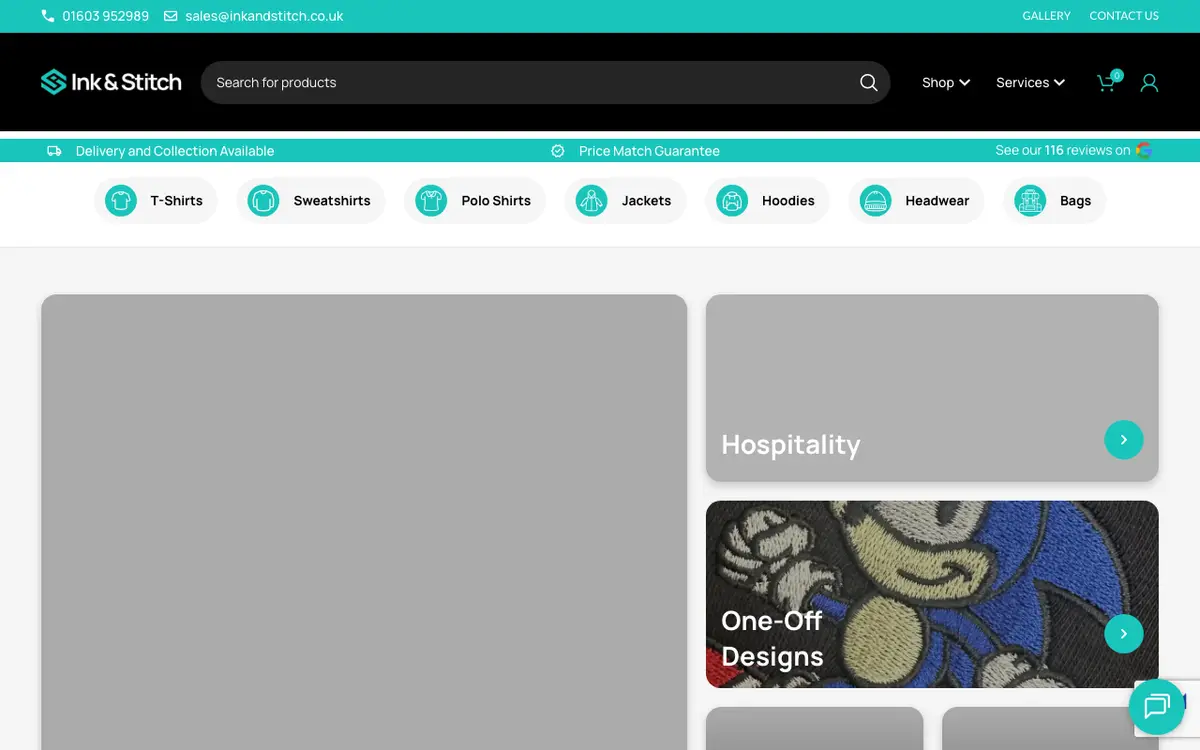The image size is (1200, 750).
Task: Call the 01603 952989 number link
Action: pos(105,16)
